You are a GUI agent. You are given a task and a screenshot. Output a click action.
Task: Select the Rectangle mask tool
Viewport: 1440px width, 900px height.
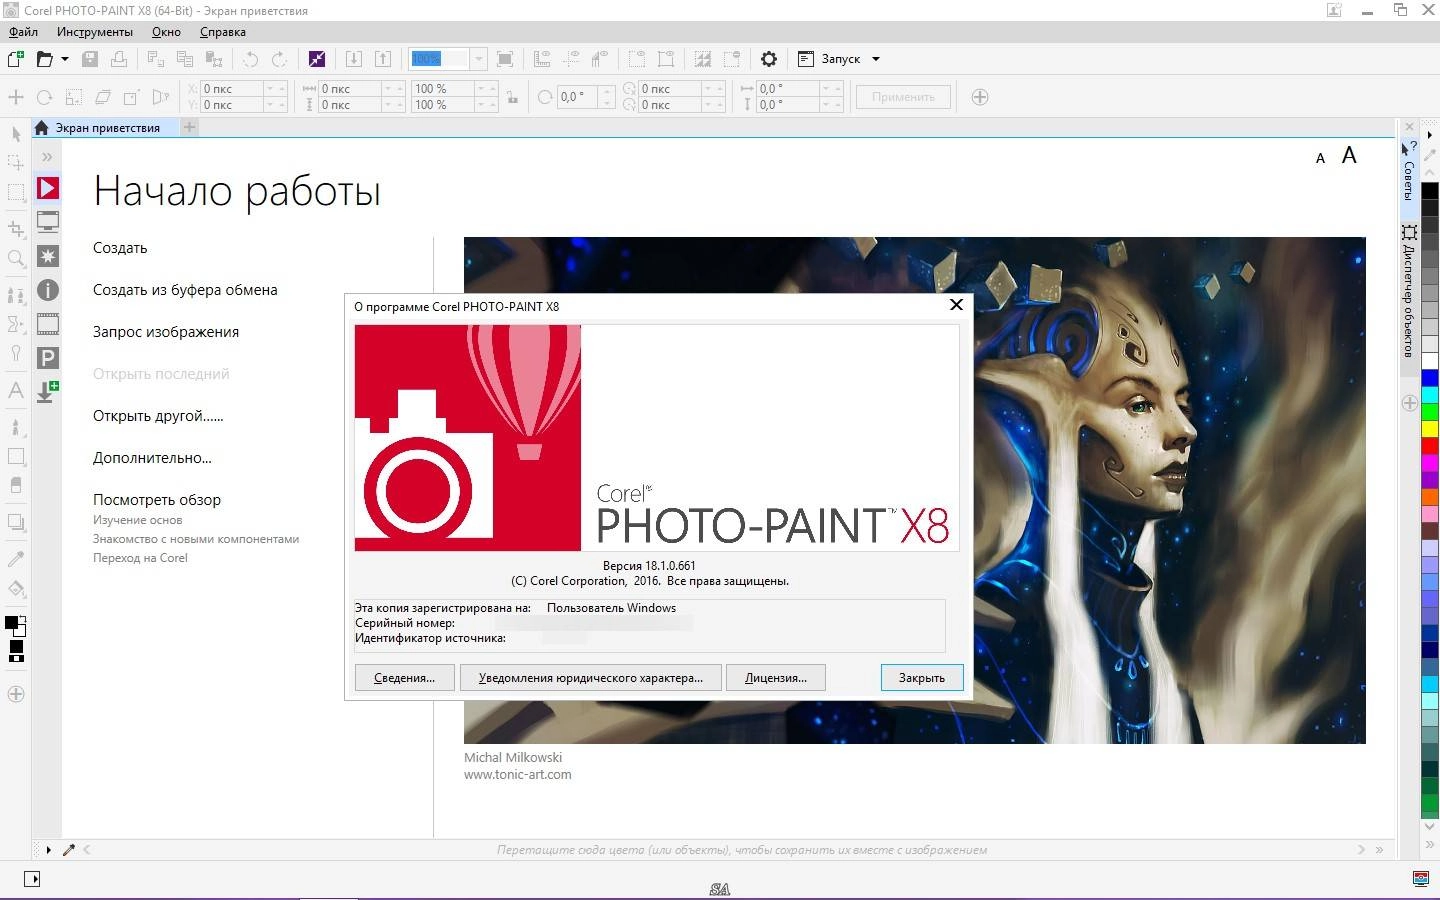[15, 191]
